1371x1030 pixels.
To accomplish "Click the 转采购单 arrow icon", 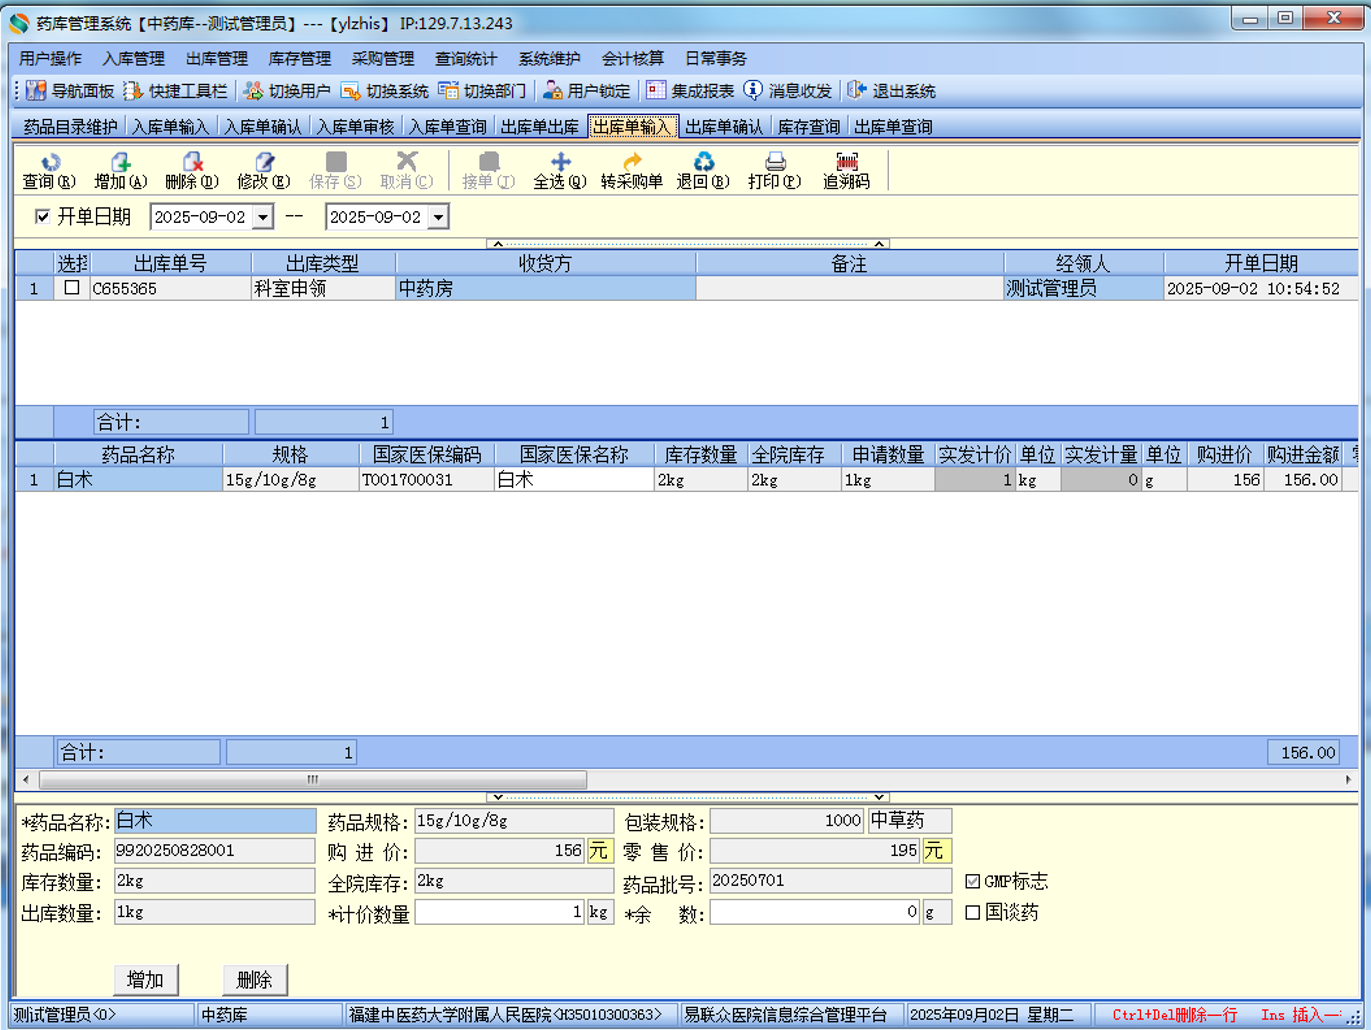I will [632, 162].
